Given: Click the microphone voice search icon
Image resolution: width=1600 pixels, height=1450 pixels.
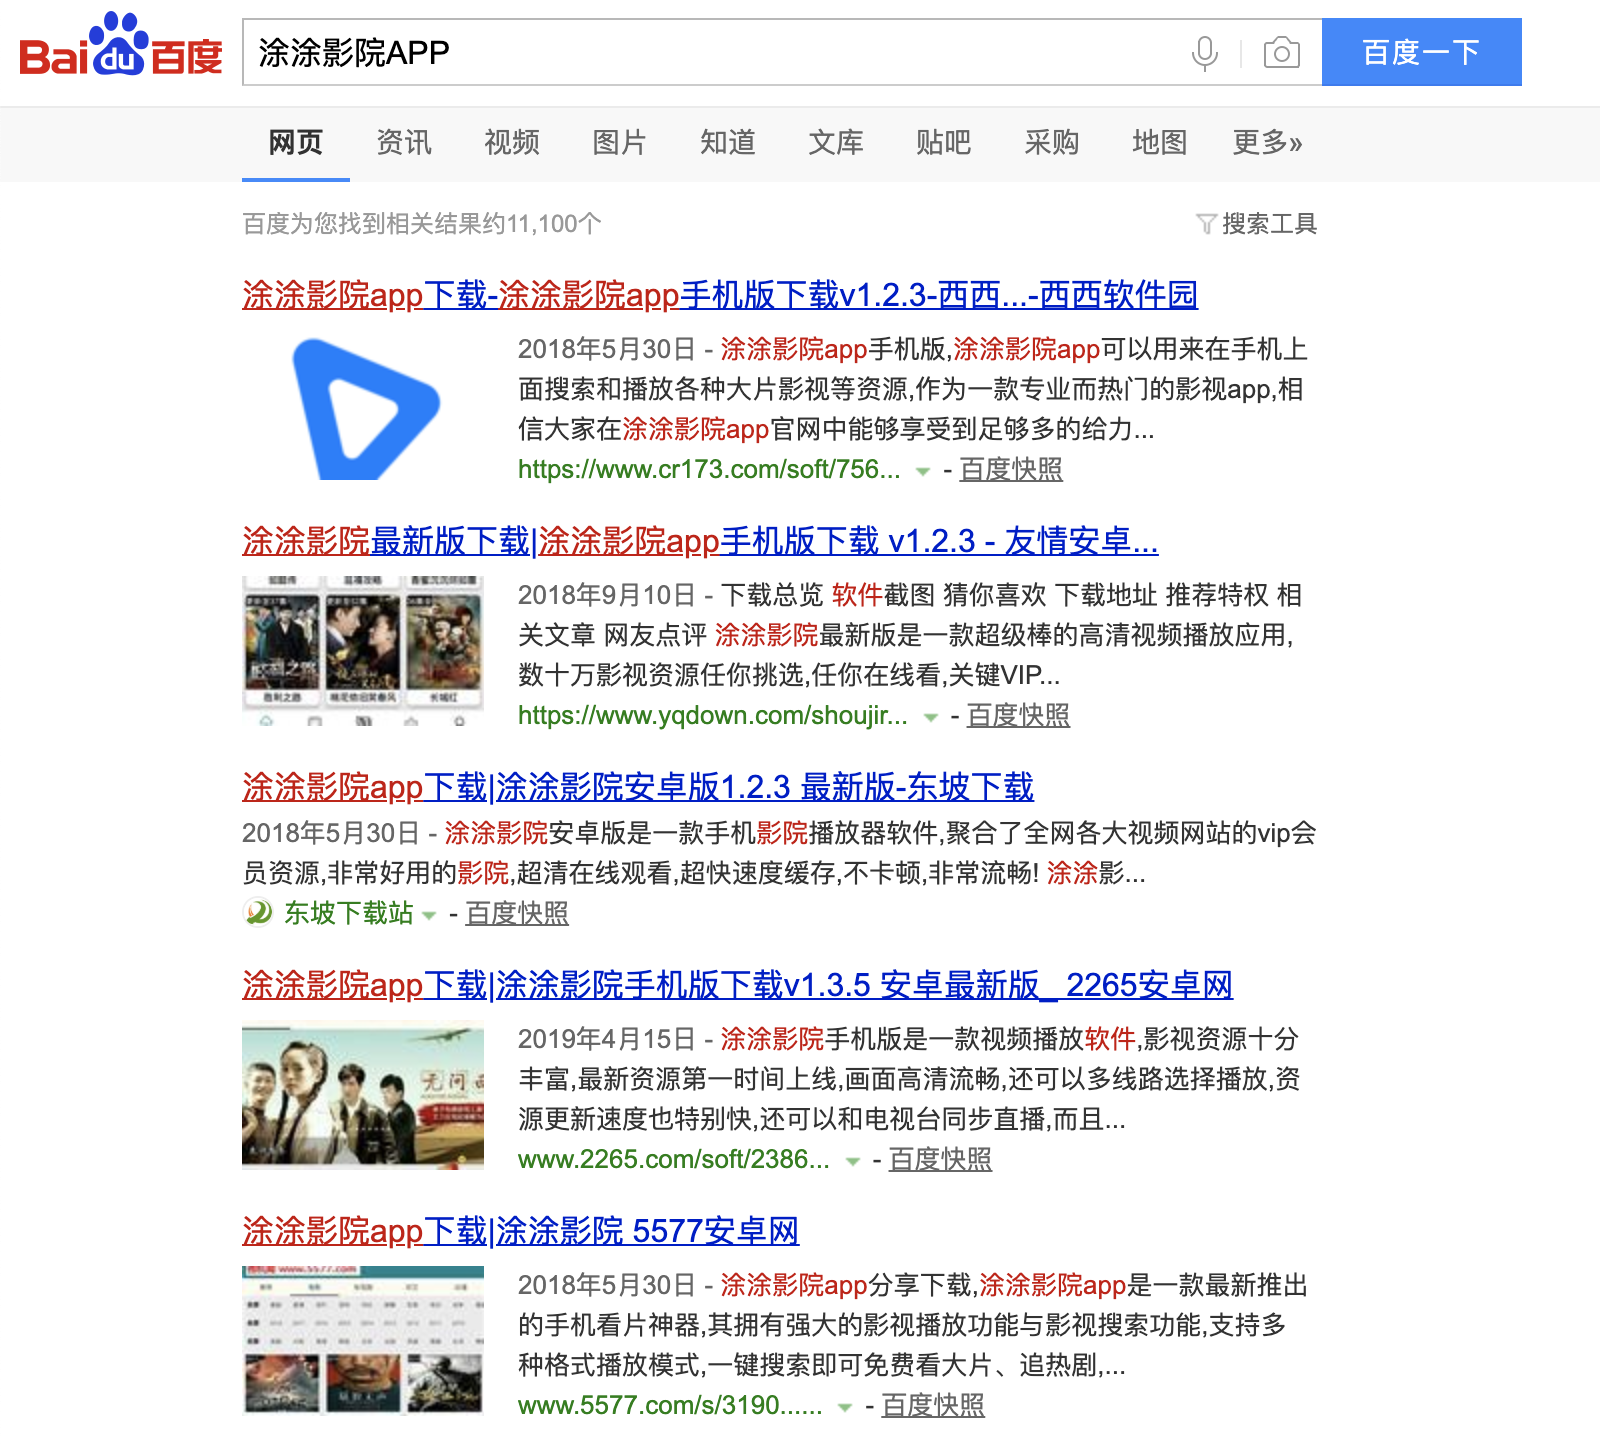Looking at the screenshot, I should pos(1205,53).
